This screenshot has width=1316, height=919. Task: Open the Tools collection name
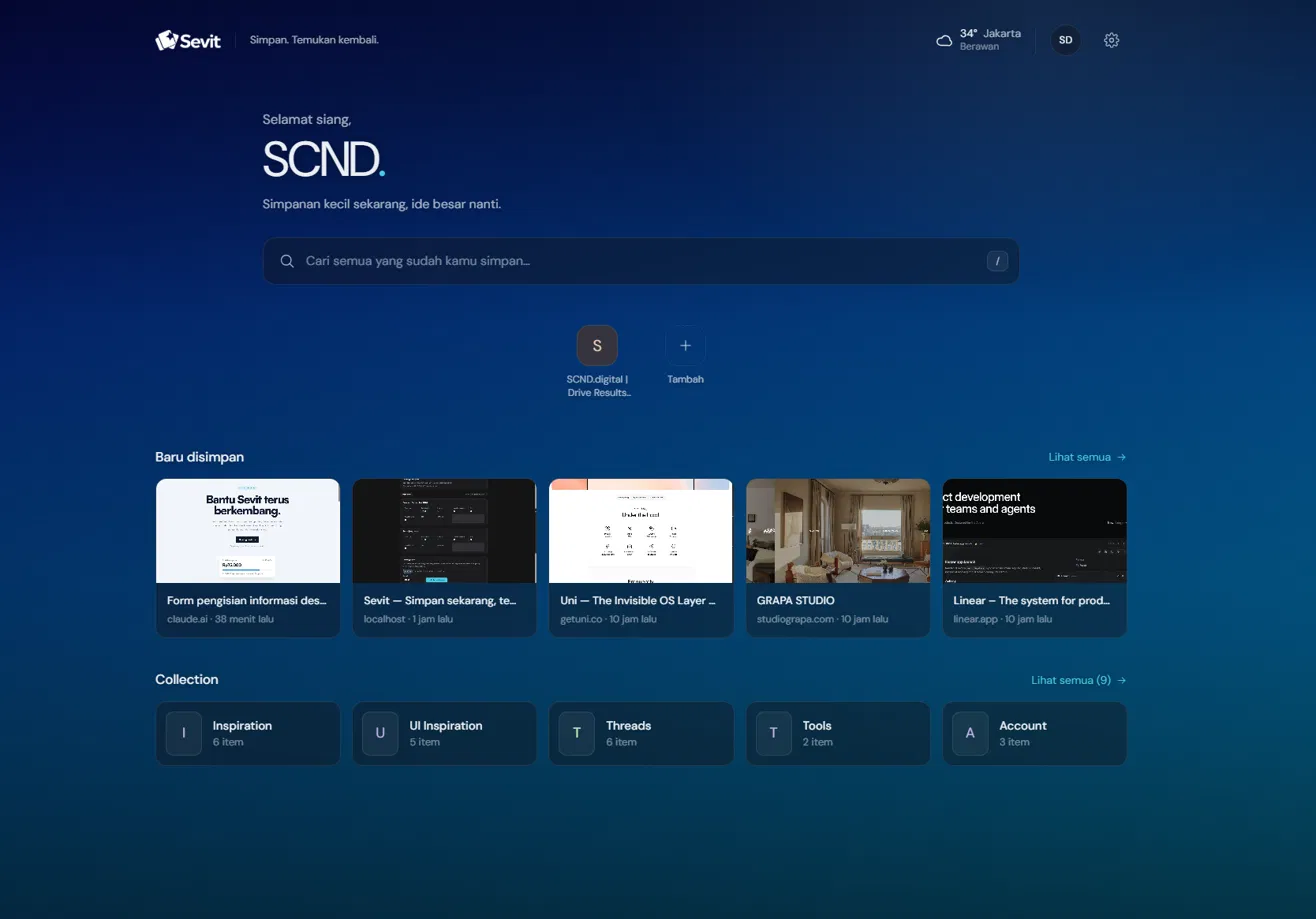pyautogui.click(x=817, y=726)
